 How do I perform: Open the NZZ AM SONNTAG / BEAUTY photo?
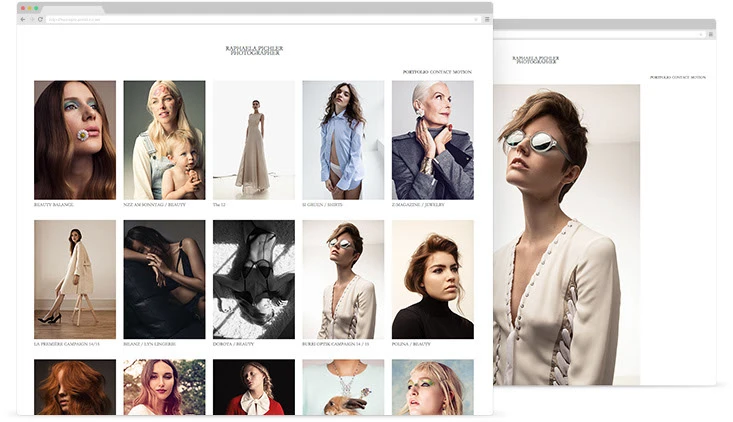pyautogui.click(x=164, y=140)
